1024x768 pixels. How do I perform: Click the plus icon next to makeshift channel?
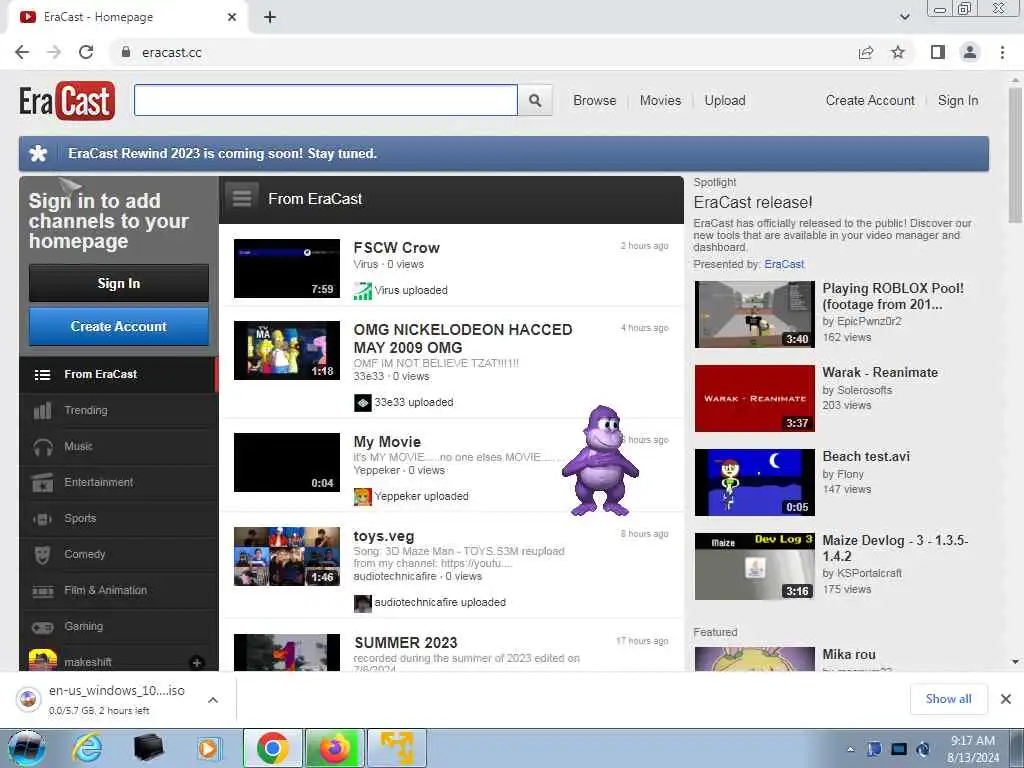[x=197, y=662]
